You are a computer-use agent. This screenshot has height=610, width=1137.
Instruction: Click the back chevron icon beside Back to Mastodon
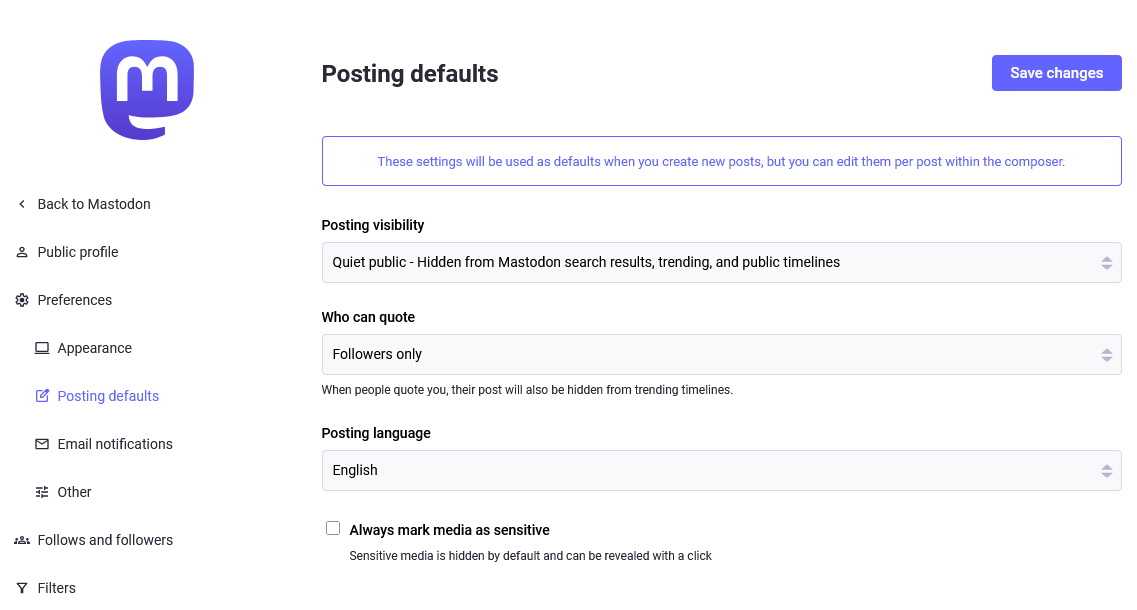[x=22, y=204]
